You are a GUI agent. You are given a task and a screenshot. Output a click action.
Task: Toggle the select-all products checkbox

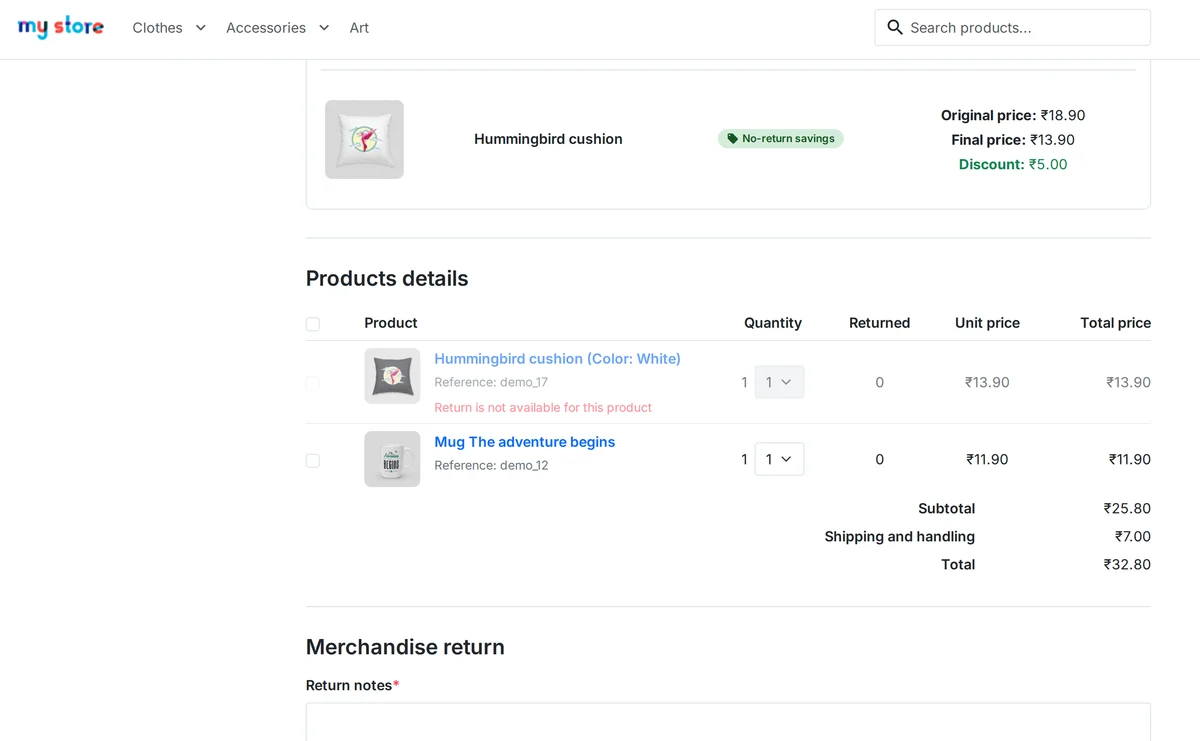313,324
